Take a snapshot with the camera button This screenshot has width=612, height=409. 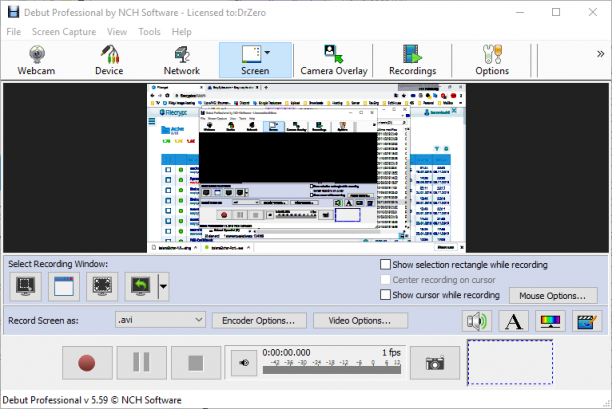pyautogui.click(x=435, y=363)
